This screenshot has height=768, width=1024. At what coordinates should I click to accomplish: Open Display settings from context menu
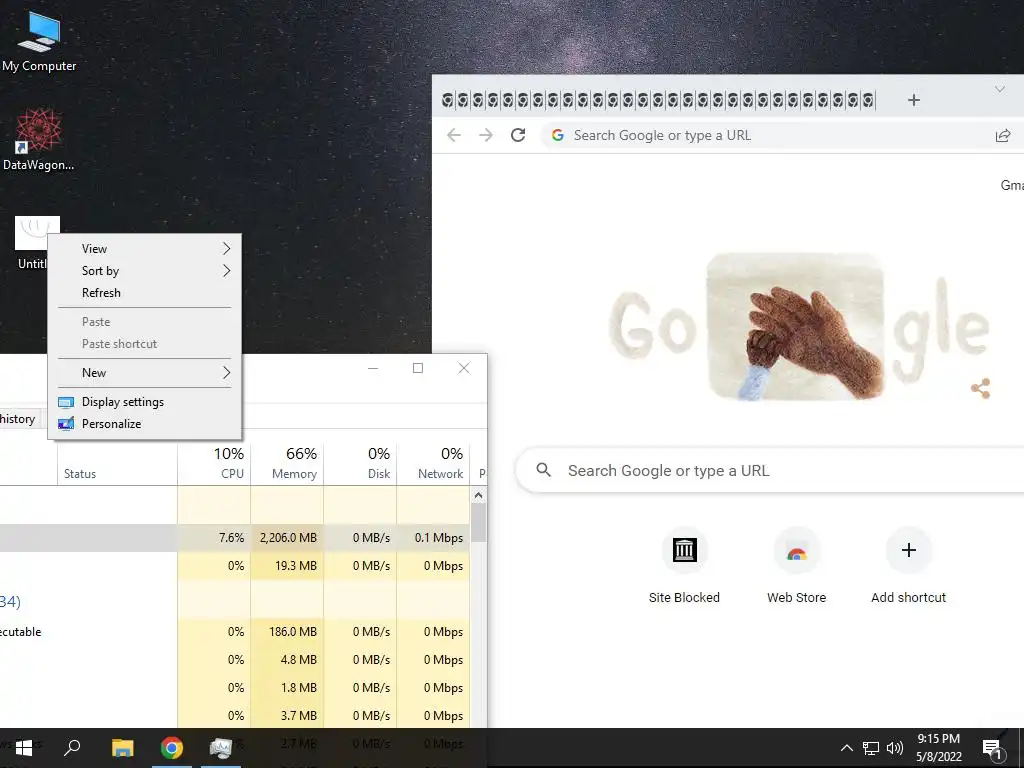144,402
